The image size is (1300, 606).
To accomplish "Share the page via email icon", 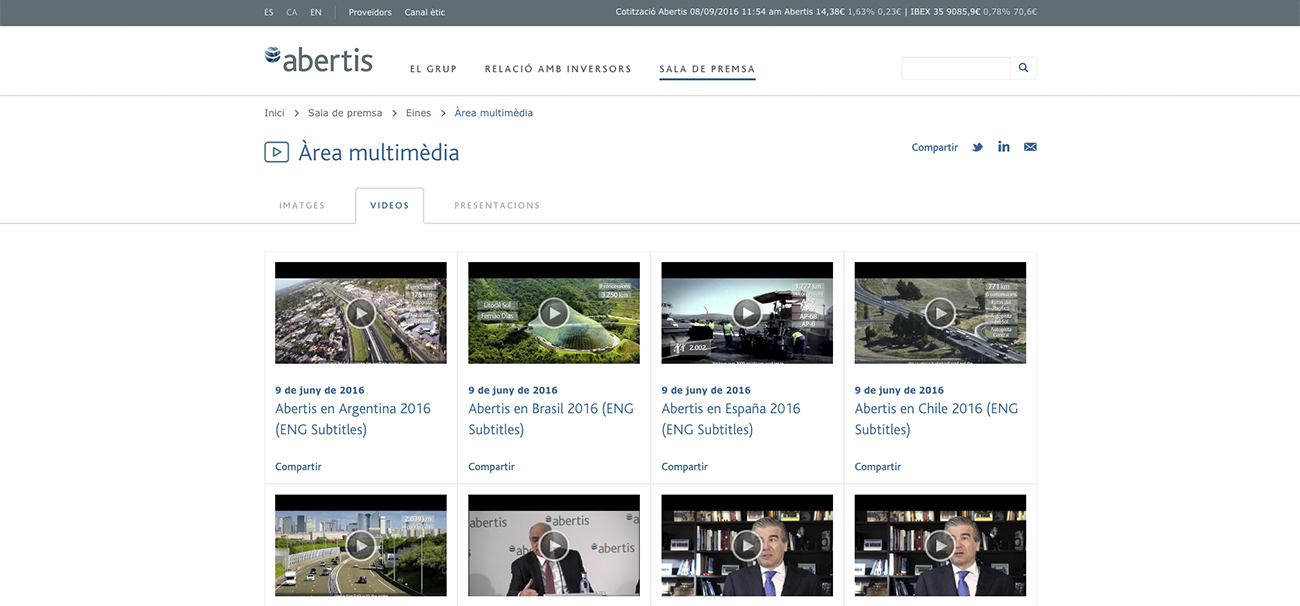I will (1030, 147).
